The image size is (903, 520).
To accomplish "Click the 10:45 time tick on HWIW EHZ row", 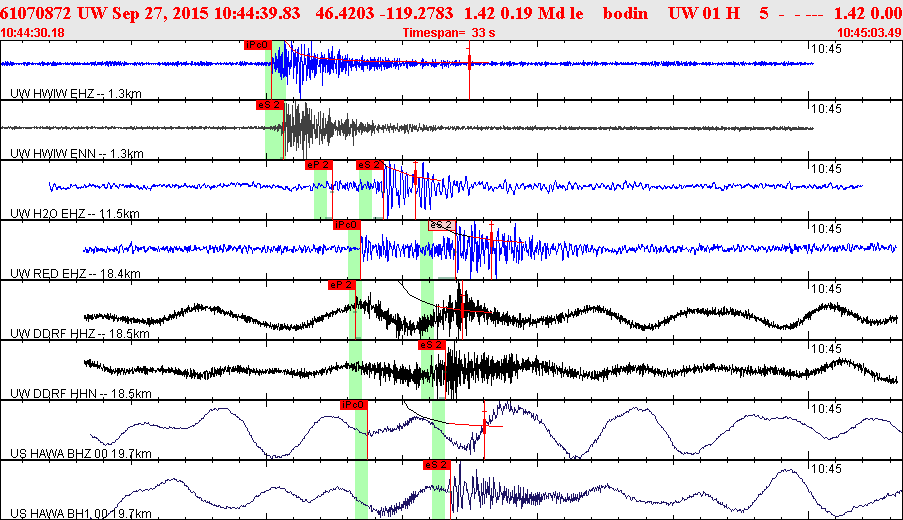I will coord(826,49).
